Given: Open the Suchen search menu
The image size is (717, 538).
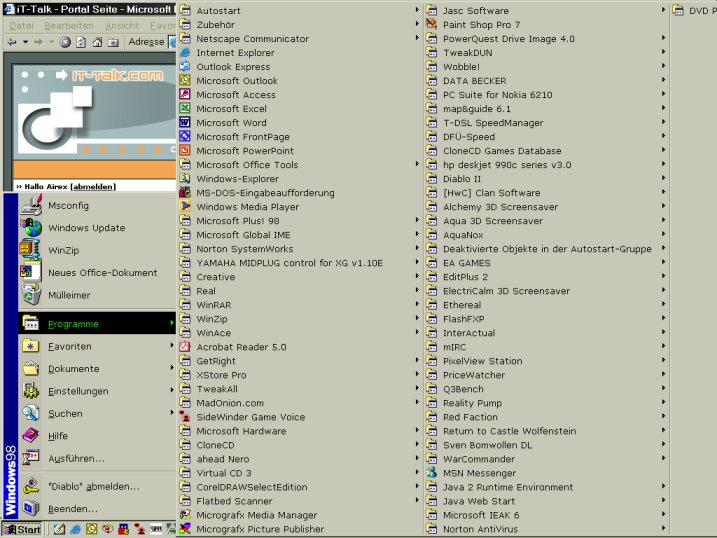Looking at the screenshot, I should pyautogui.click(x=97, y=413).
